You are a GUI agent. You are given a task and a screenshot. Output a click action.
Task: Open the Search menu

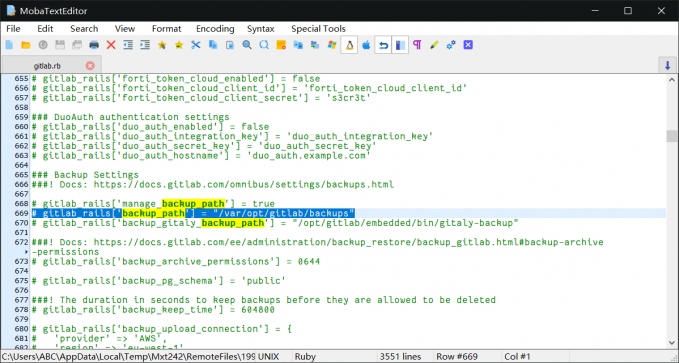(x=84, y=29)
